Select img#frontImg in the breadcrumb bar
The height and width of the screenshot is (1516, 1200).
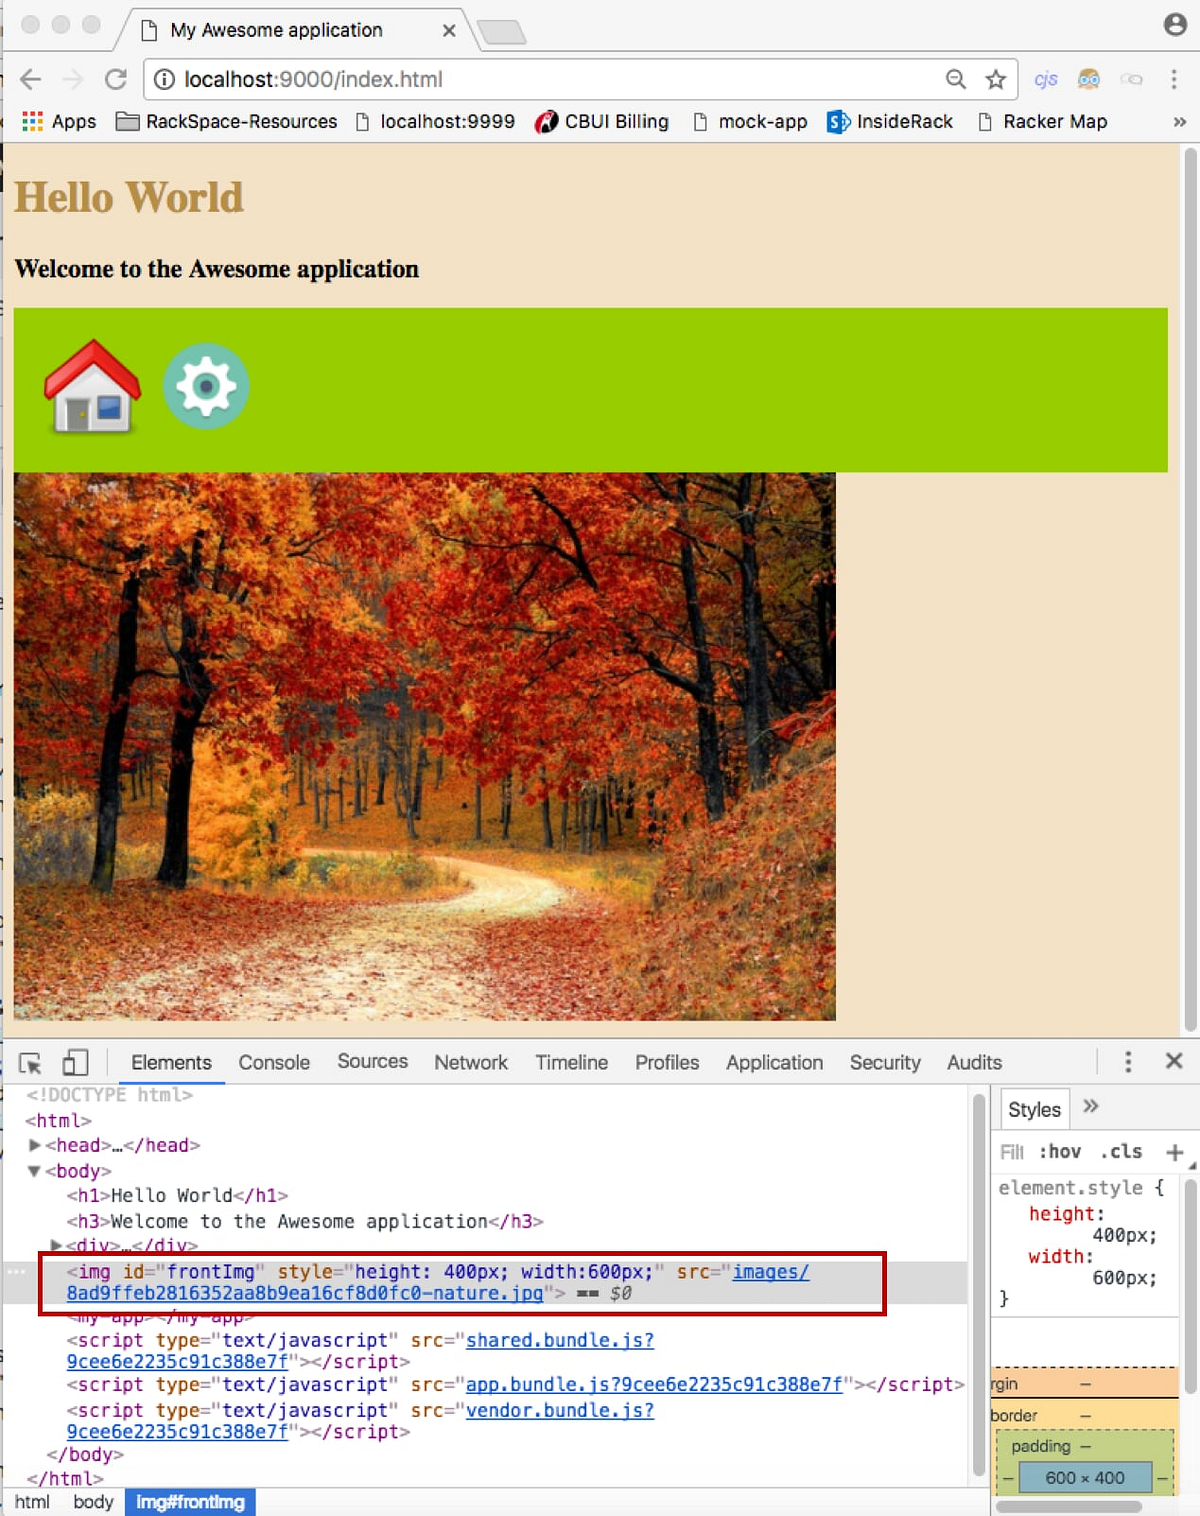tap(190, 1501)
